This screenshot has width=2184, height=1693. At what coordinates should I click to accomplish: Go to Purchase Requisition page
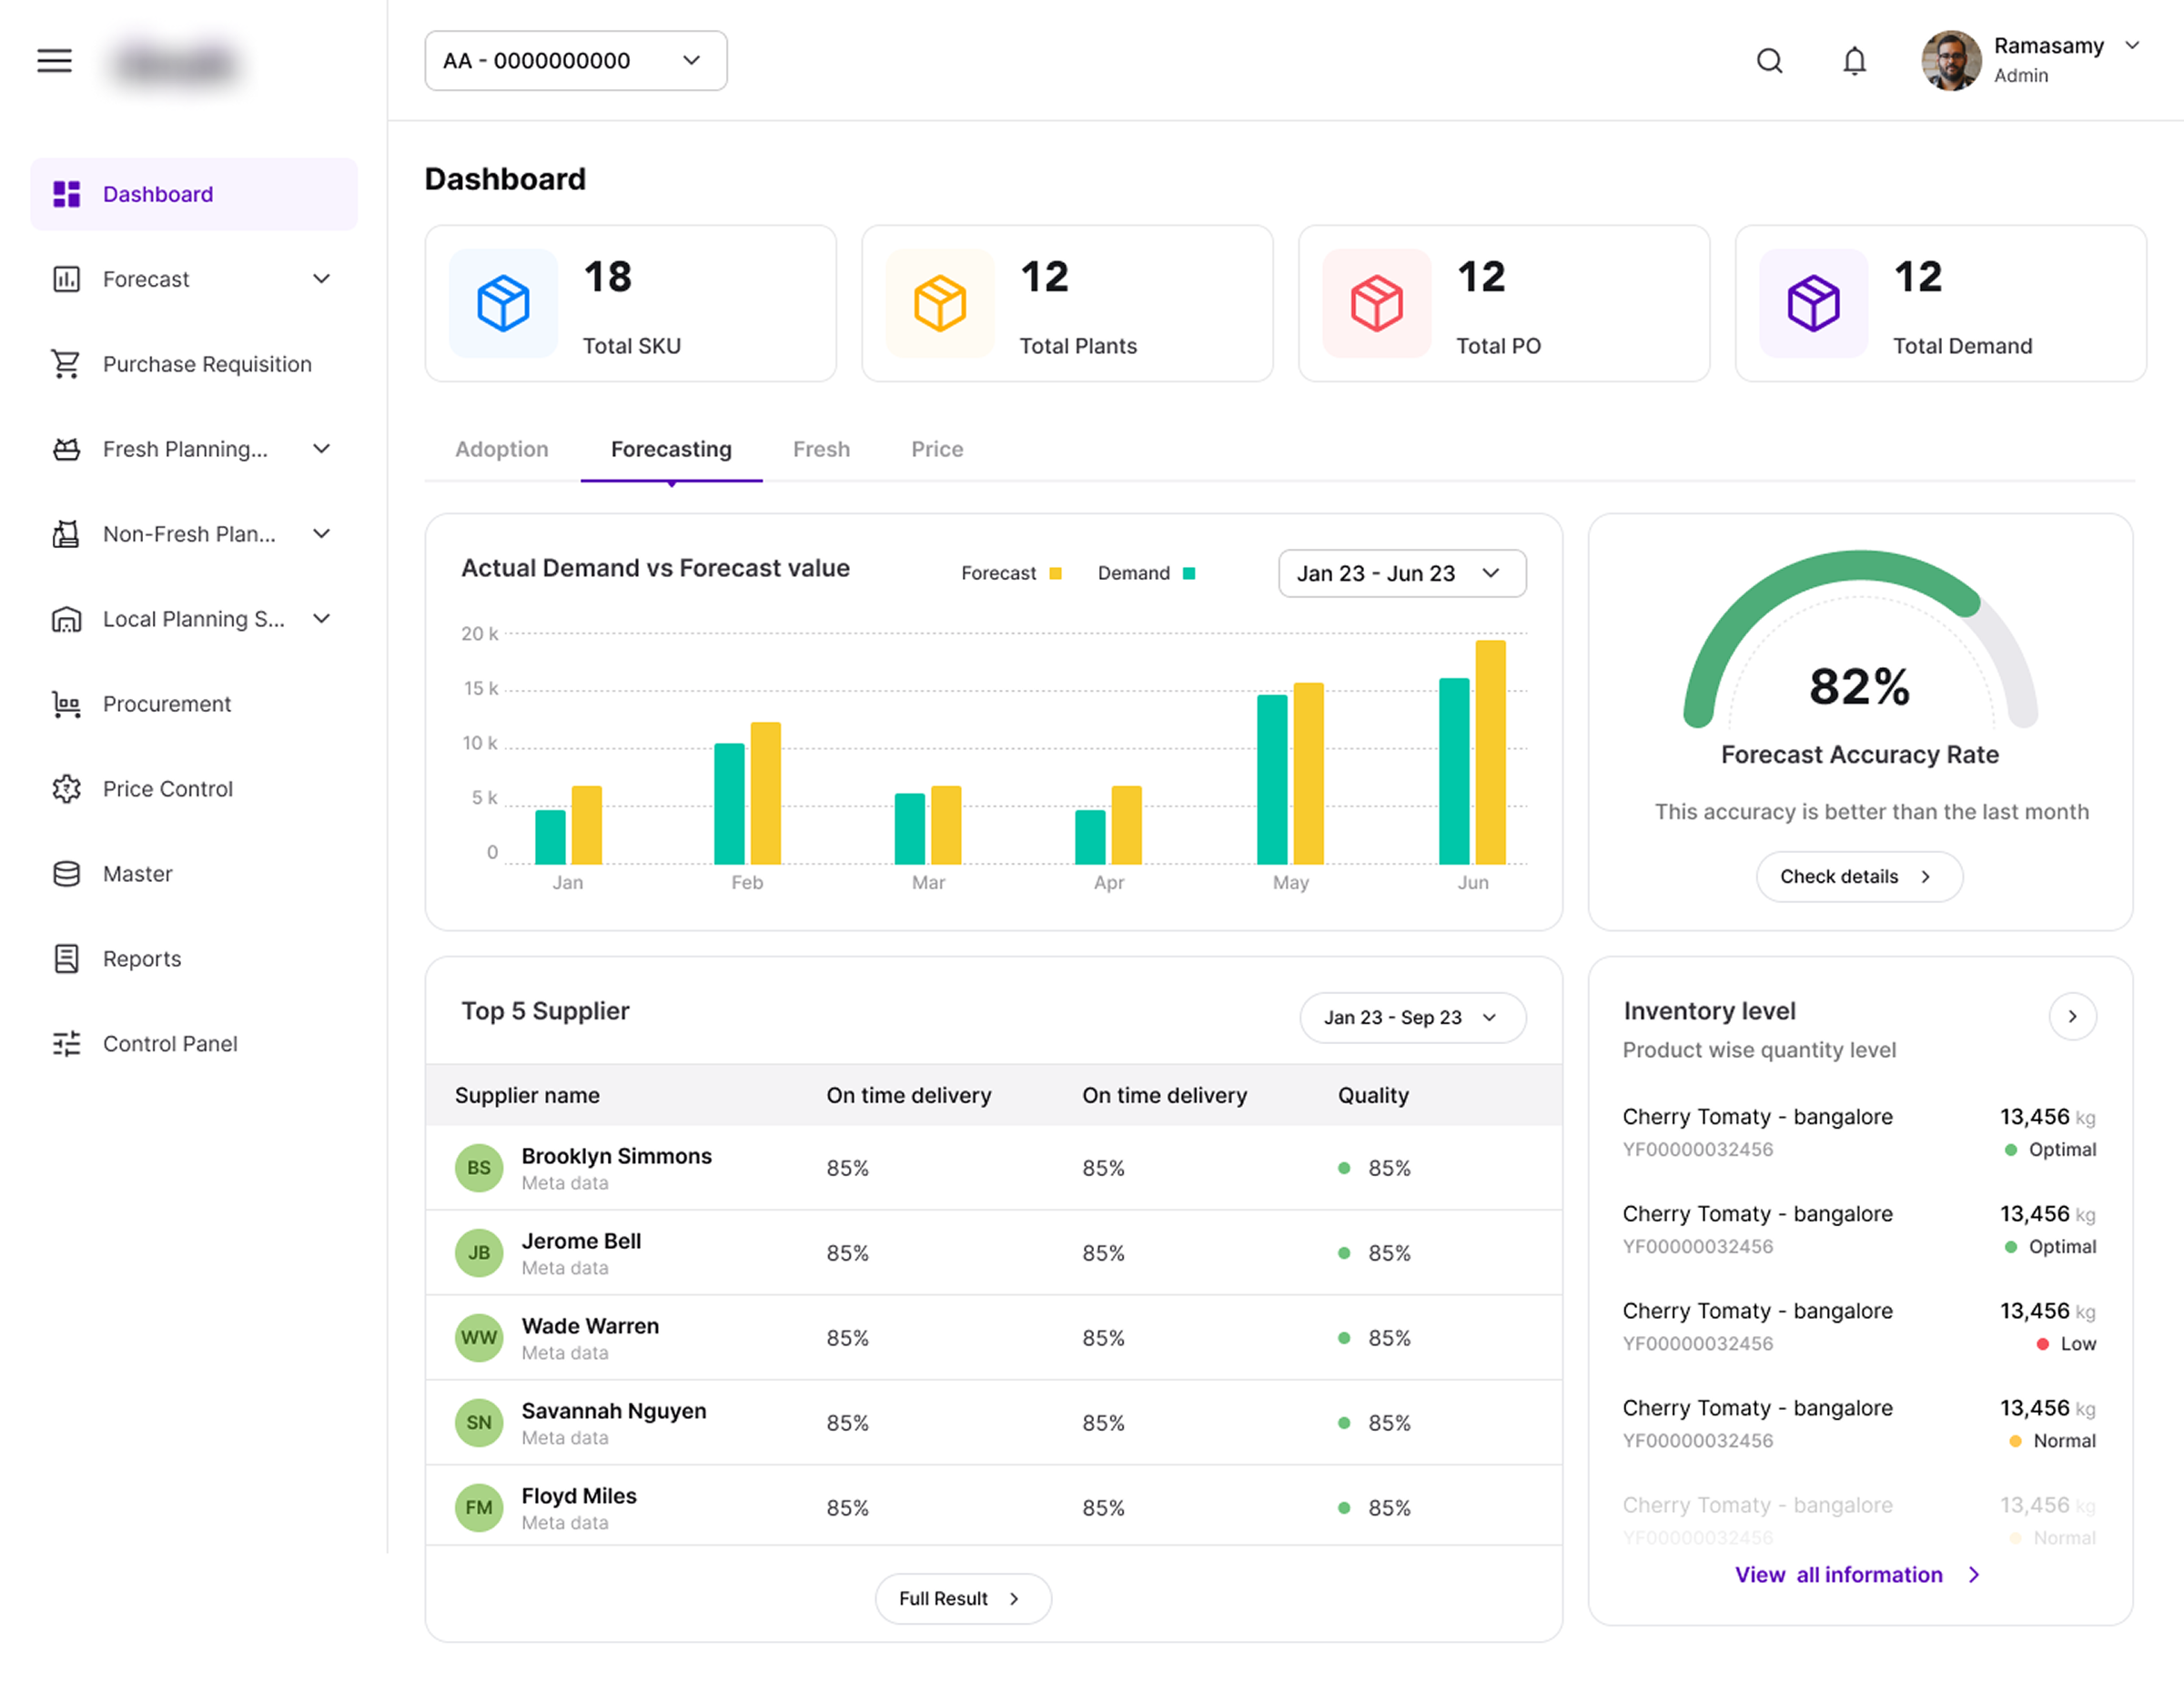(x=194, y=364)
